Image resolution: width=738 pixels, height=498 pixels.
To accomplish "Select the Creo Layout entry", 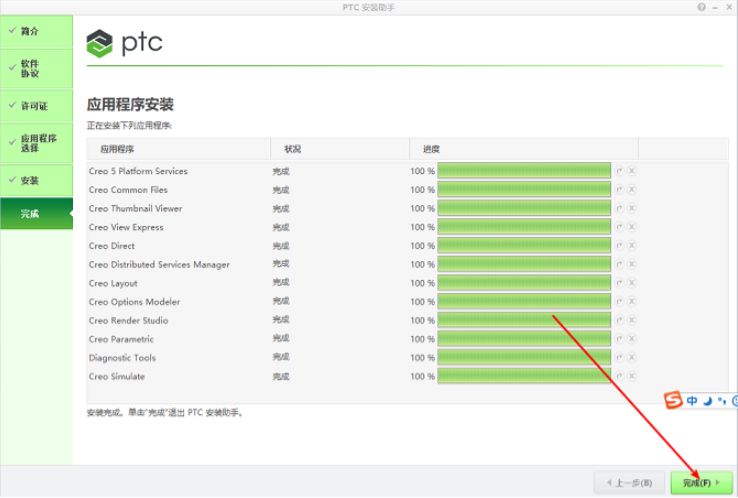I will 113,283.
